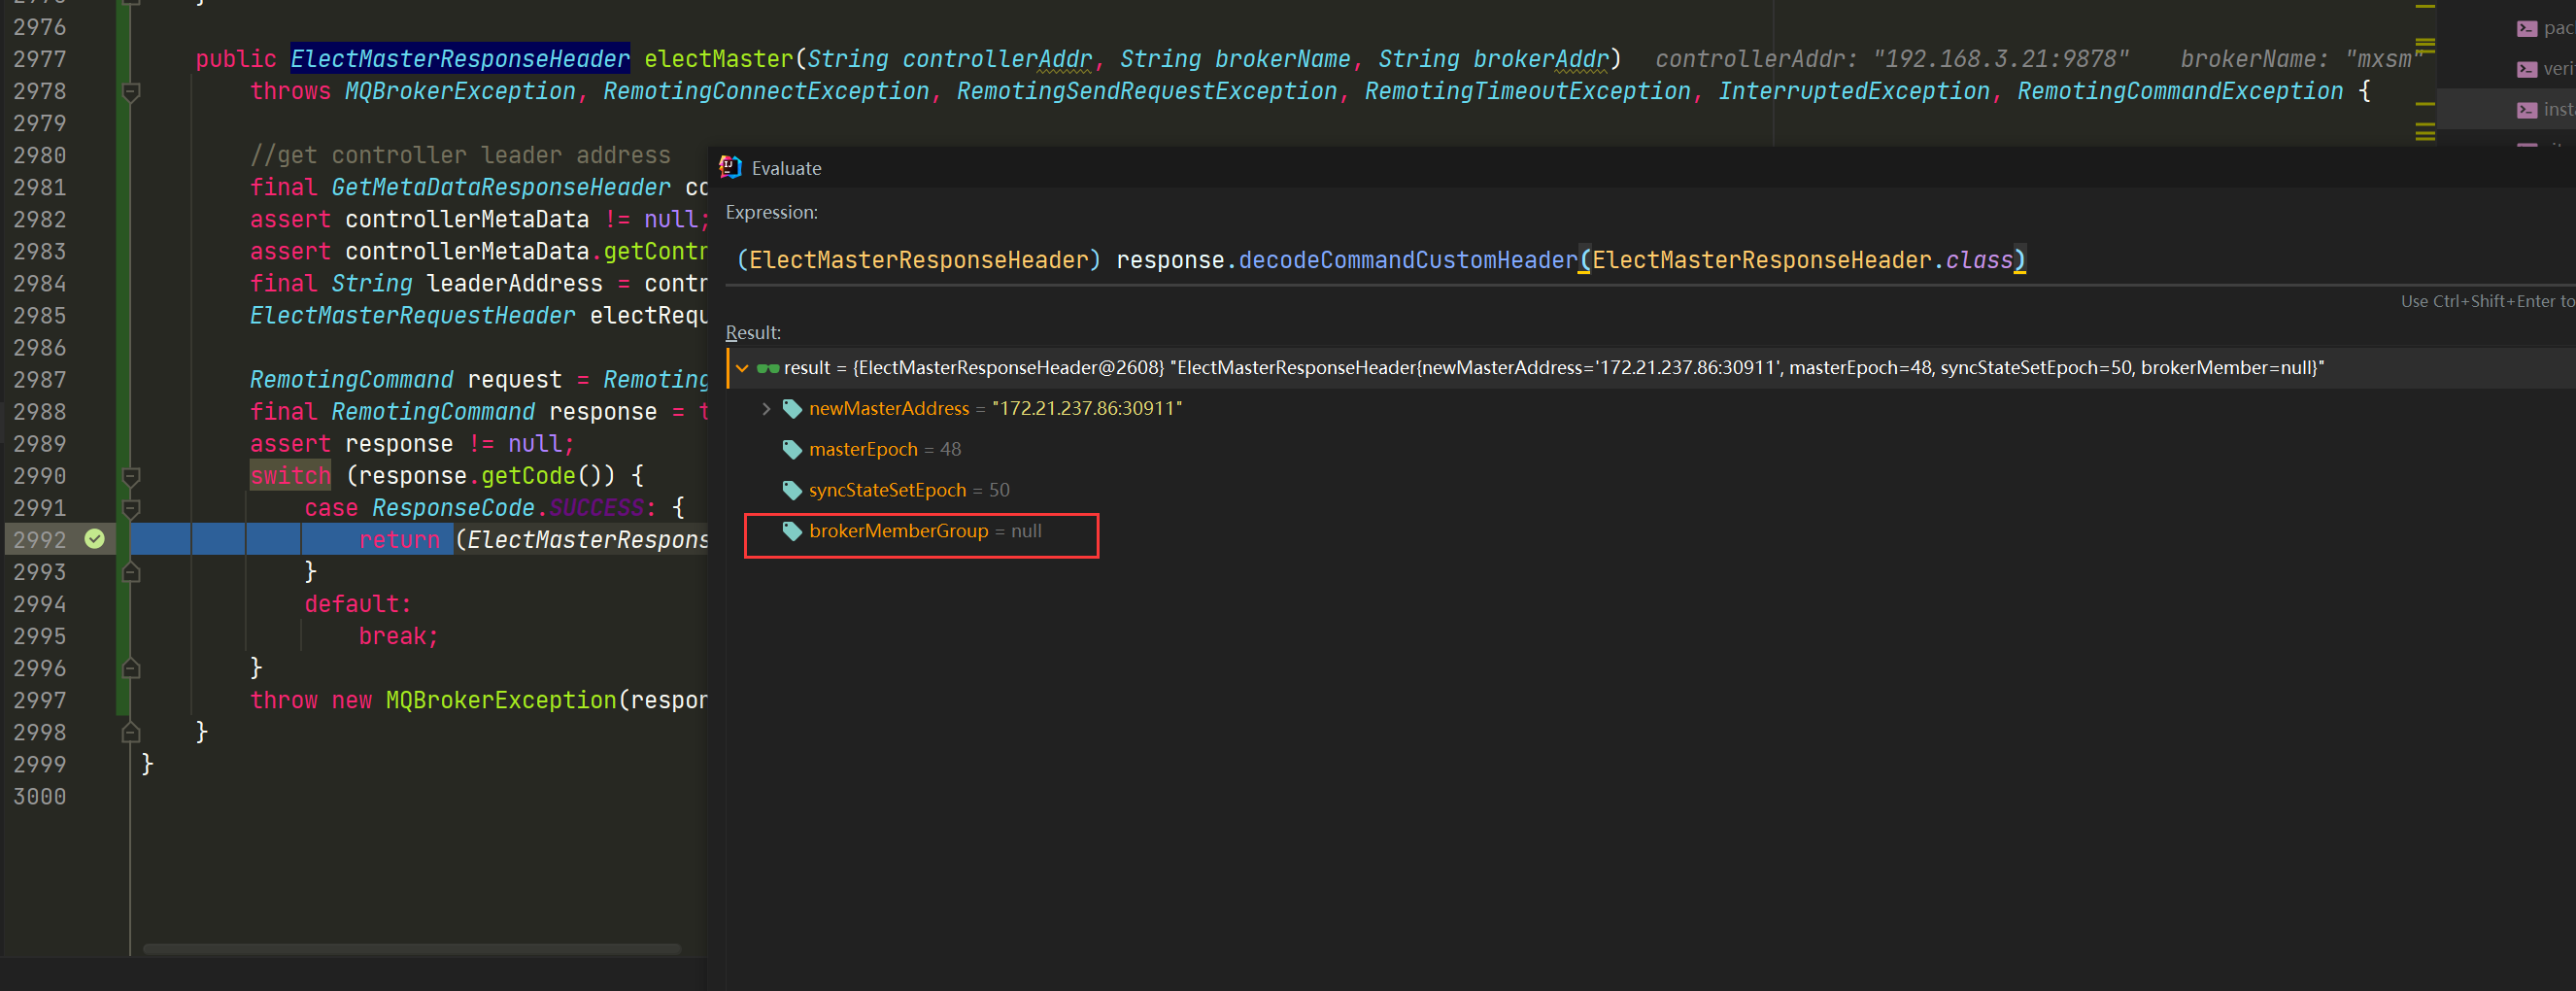Click the controllerAddr inline debug value hint

tap(1892, 60)
